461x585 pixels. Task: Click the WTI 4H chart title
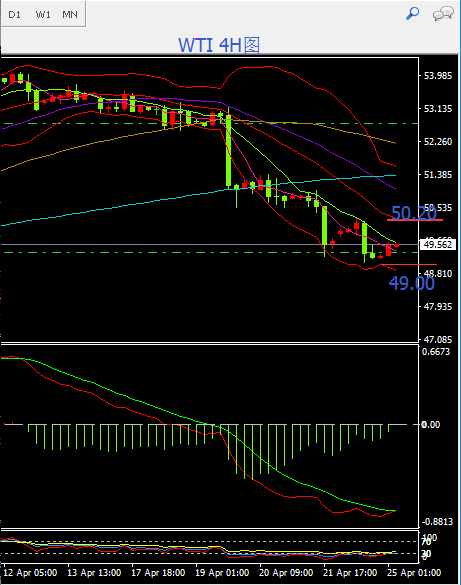219,45
